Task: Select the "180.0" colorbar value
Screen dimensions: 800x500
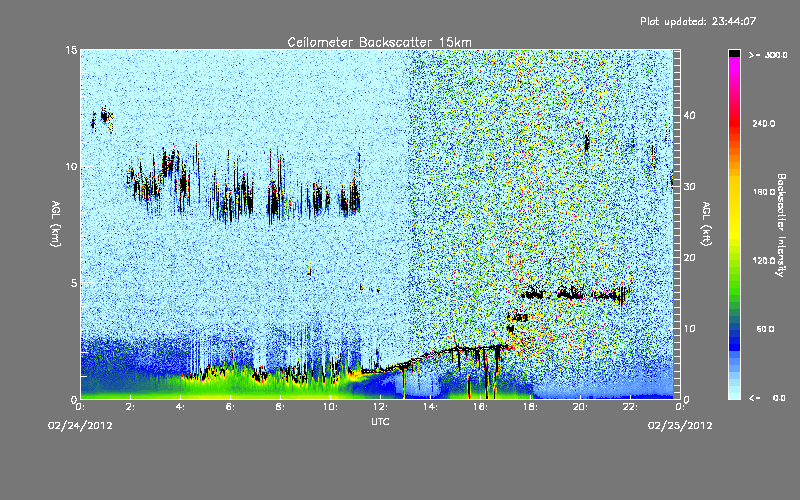Action: coord(764,192)
